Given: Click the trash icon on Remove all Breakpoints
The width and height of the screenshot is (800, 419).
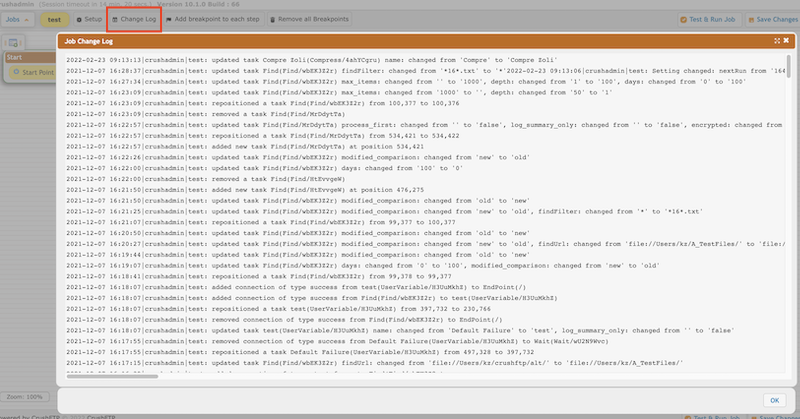Looking at the screenshot, I should (272, 19).
